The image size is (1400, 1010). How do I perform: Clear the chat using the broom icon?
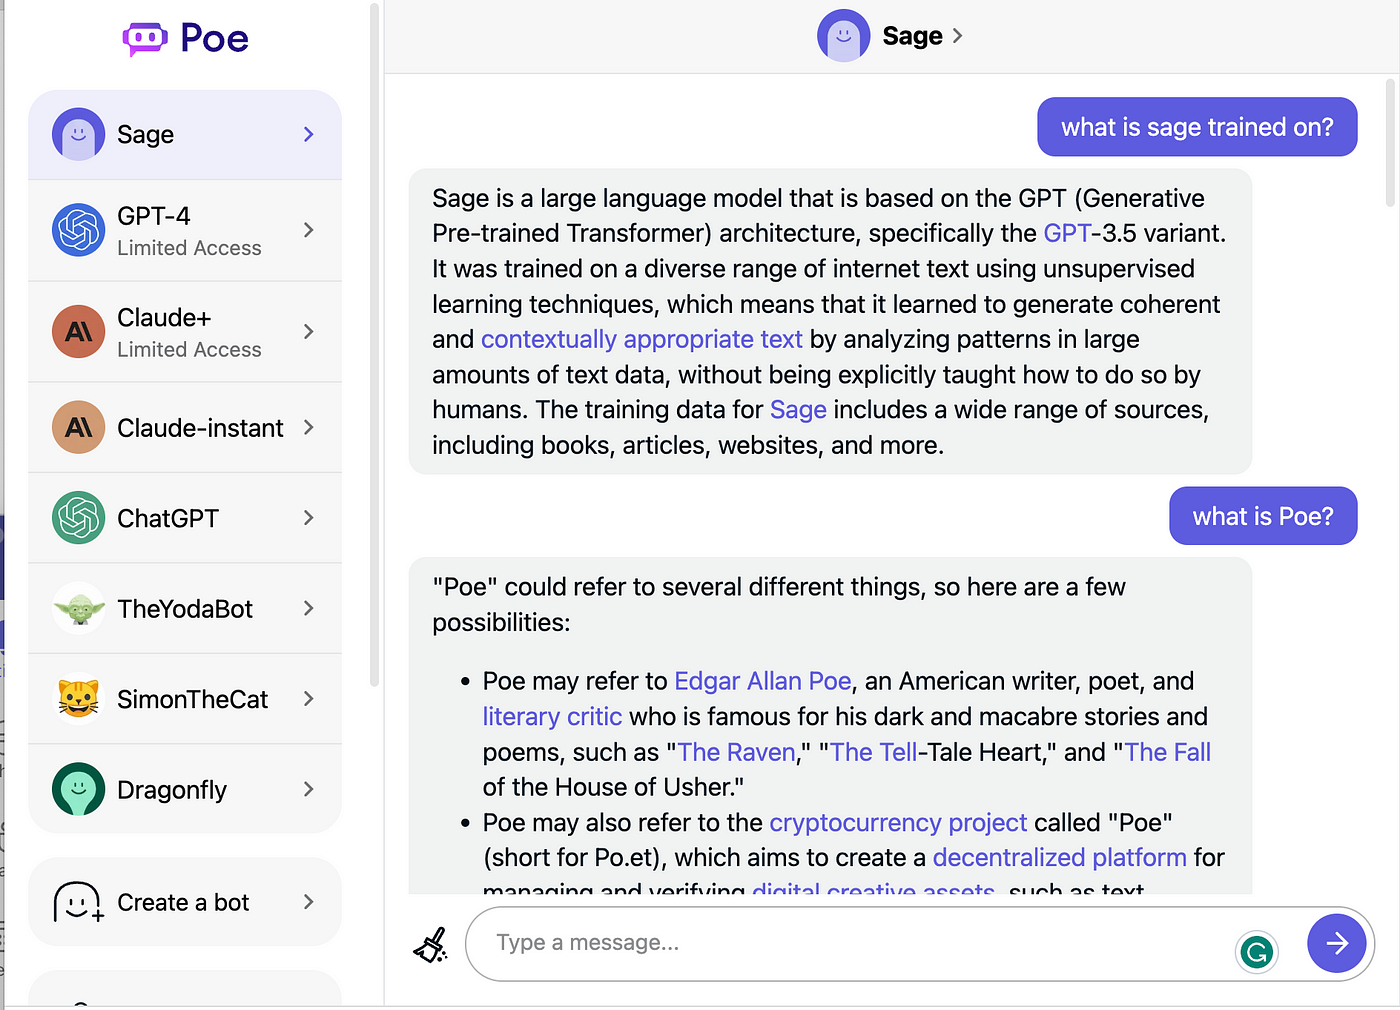tap(430, 943)
